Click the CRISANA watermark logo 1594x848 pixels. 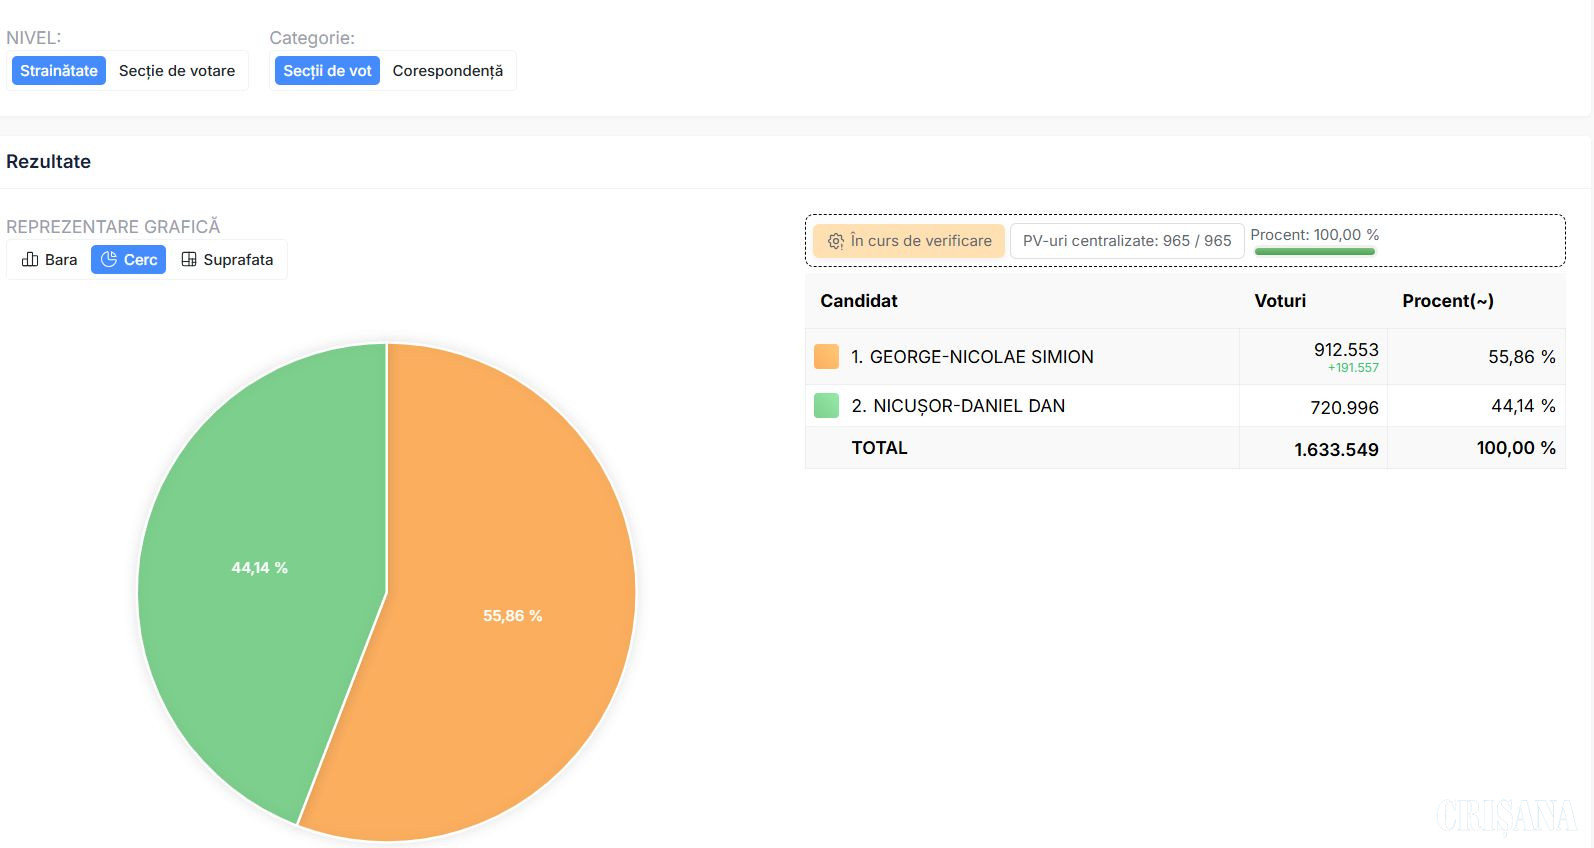coord(1506,817)
